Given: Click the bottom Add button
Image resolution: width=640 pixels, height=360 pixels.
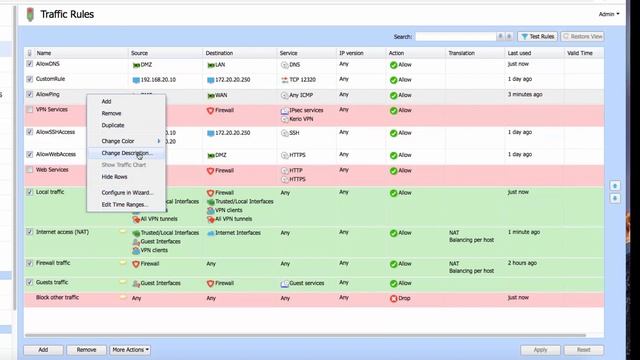Looking at the screenshot, I should coord(43,350).
